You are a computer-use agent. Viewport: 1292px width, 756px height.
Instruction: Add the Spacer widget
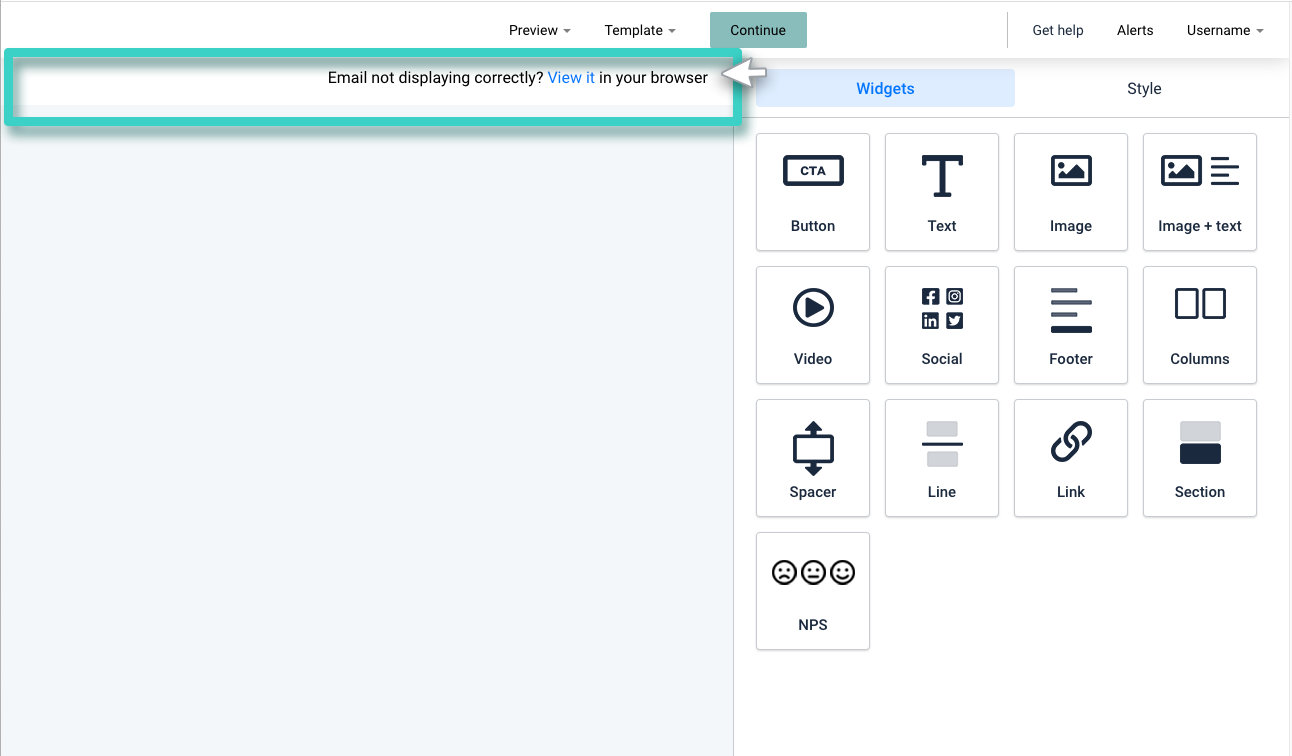point(813,458)
